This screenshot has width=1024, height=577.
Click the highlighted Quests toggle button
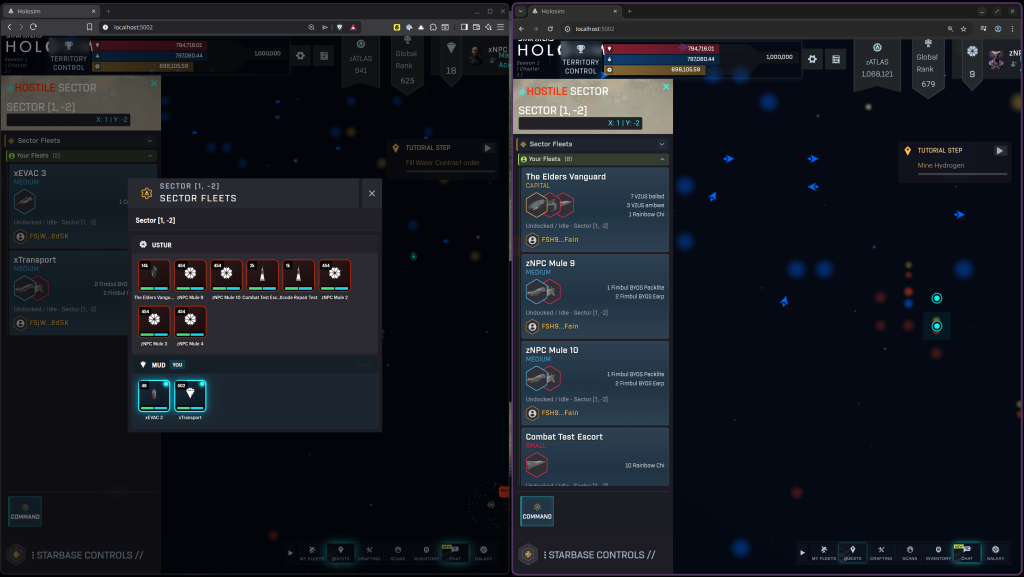(852, 551)
